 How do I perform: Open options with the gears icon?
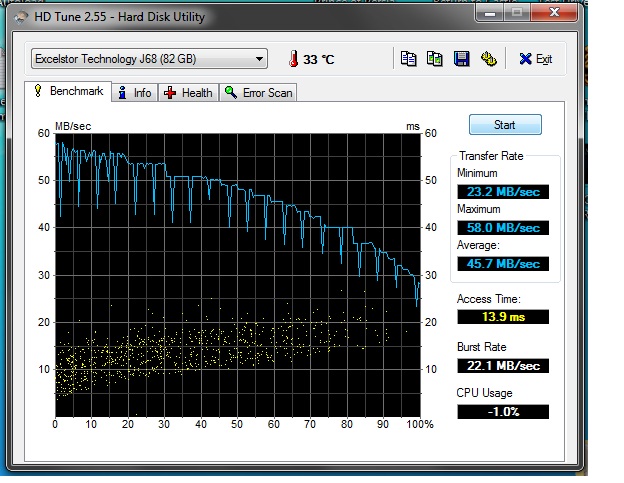click(489, 59)
